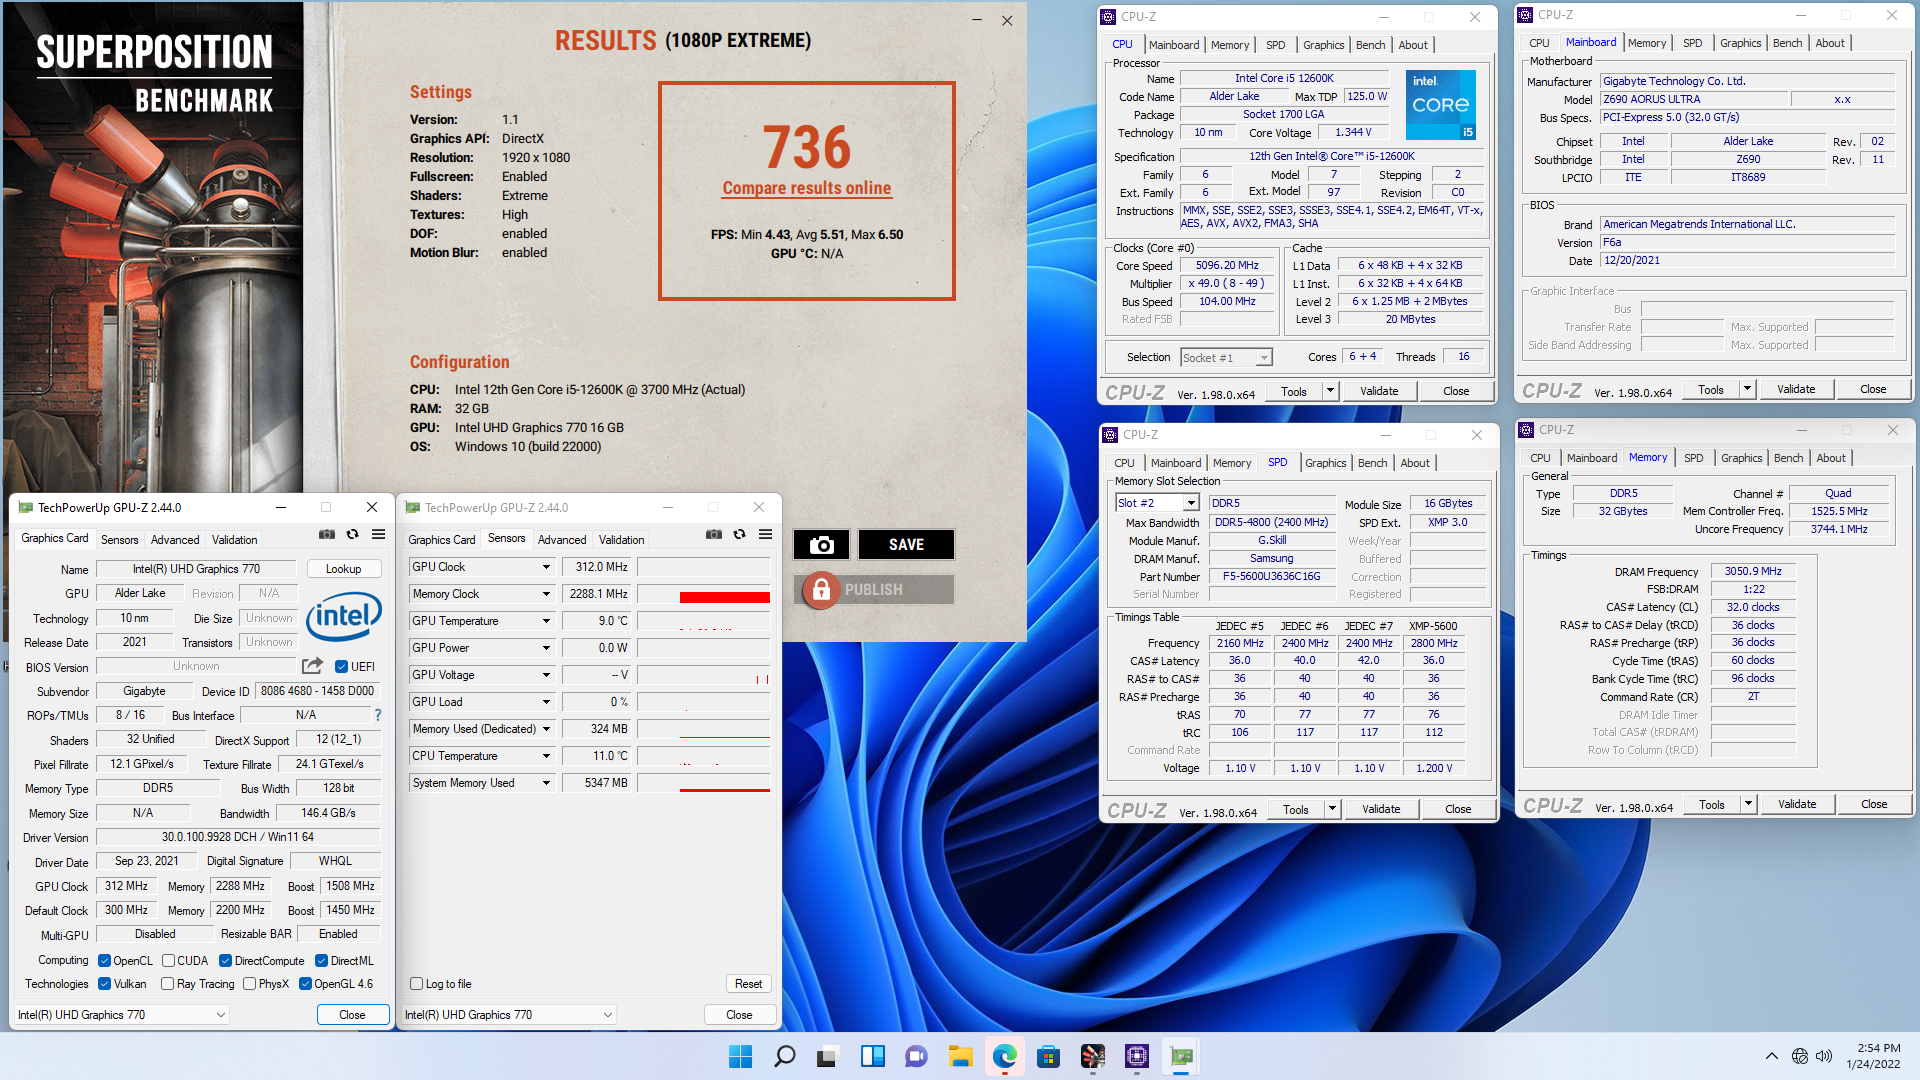Screen dimensions: 1920x1080
Task: Toggle the CUDA checkbox
Action: tap(168, 961)
